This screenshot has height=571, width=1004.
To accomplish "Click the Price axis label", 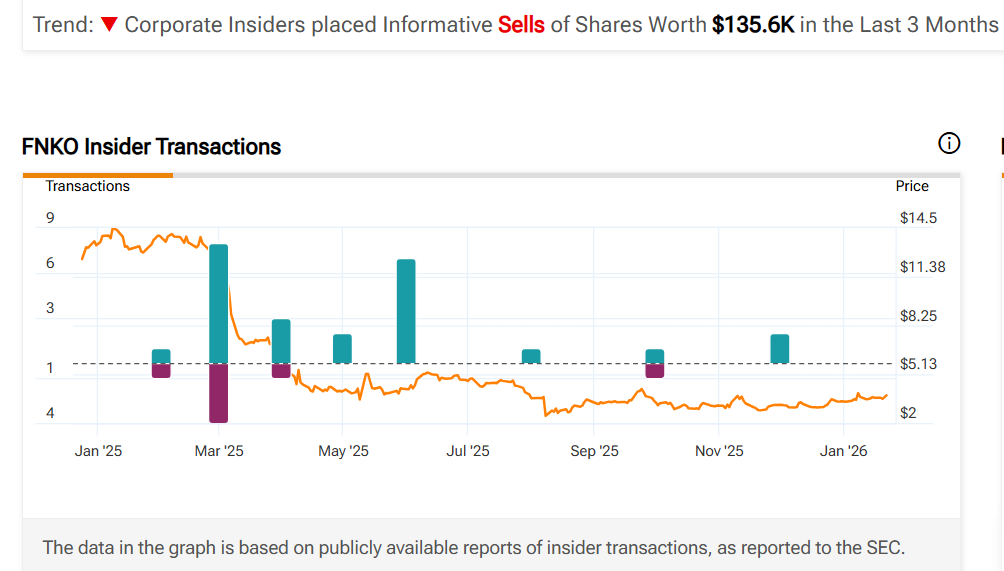I will 911,186.
